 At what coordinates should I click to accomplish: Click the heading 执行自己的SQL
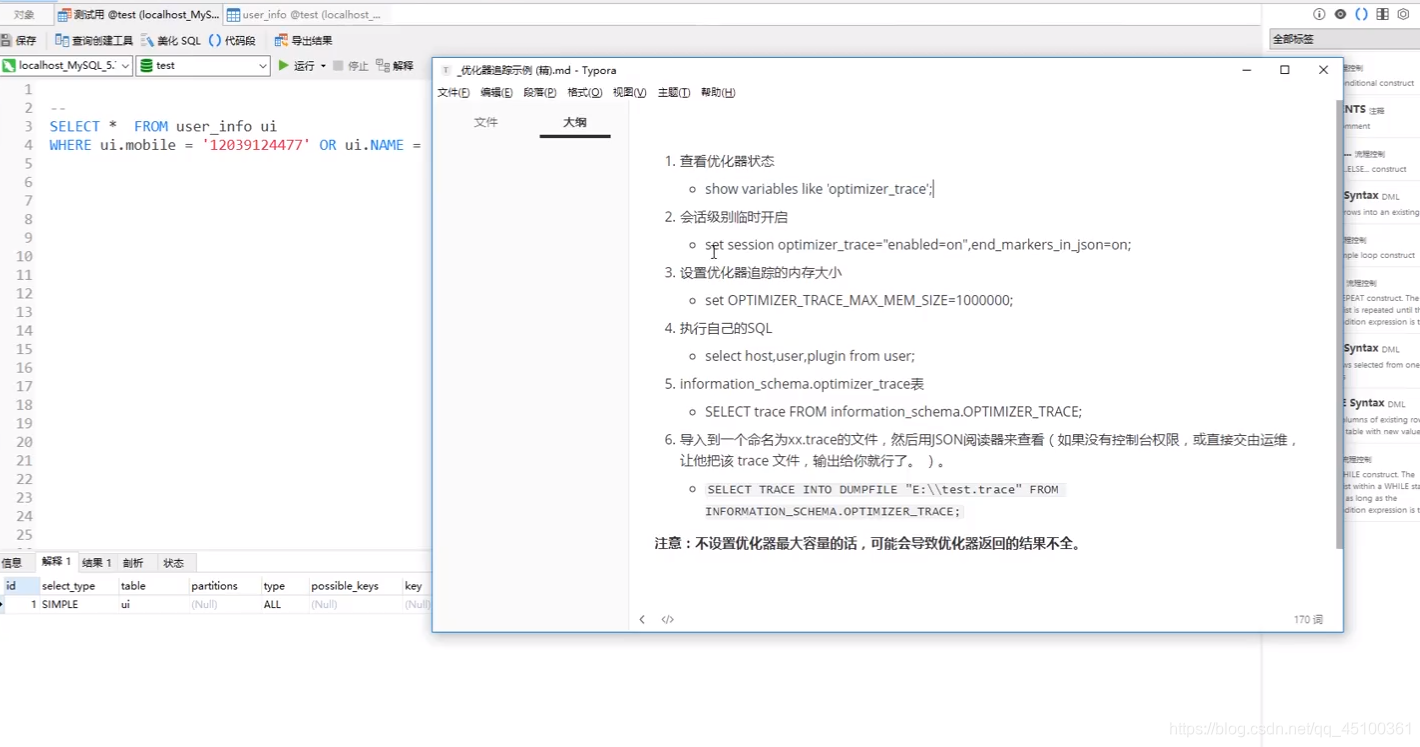[725, 328]
